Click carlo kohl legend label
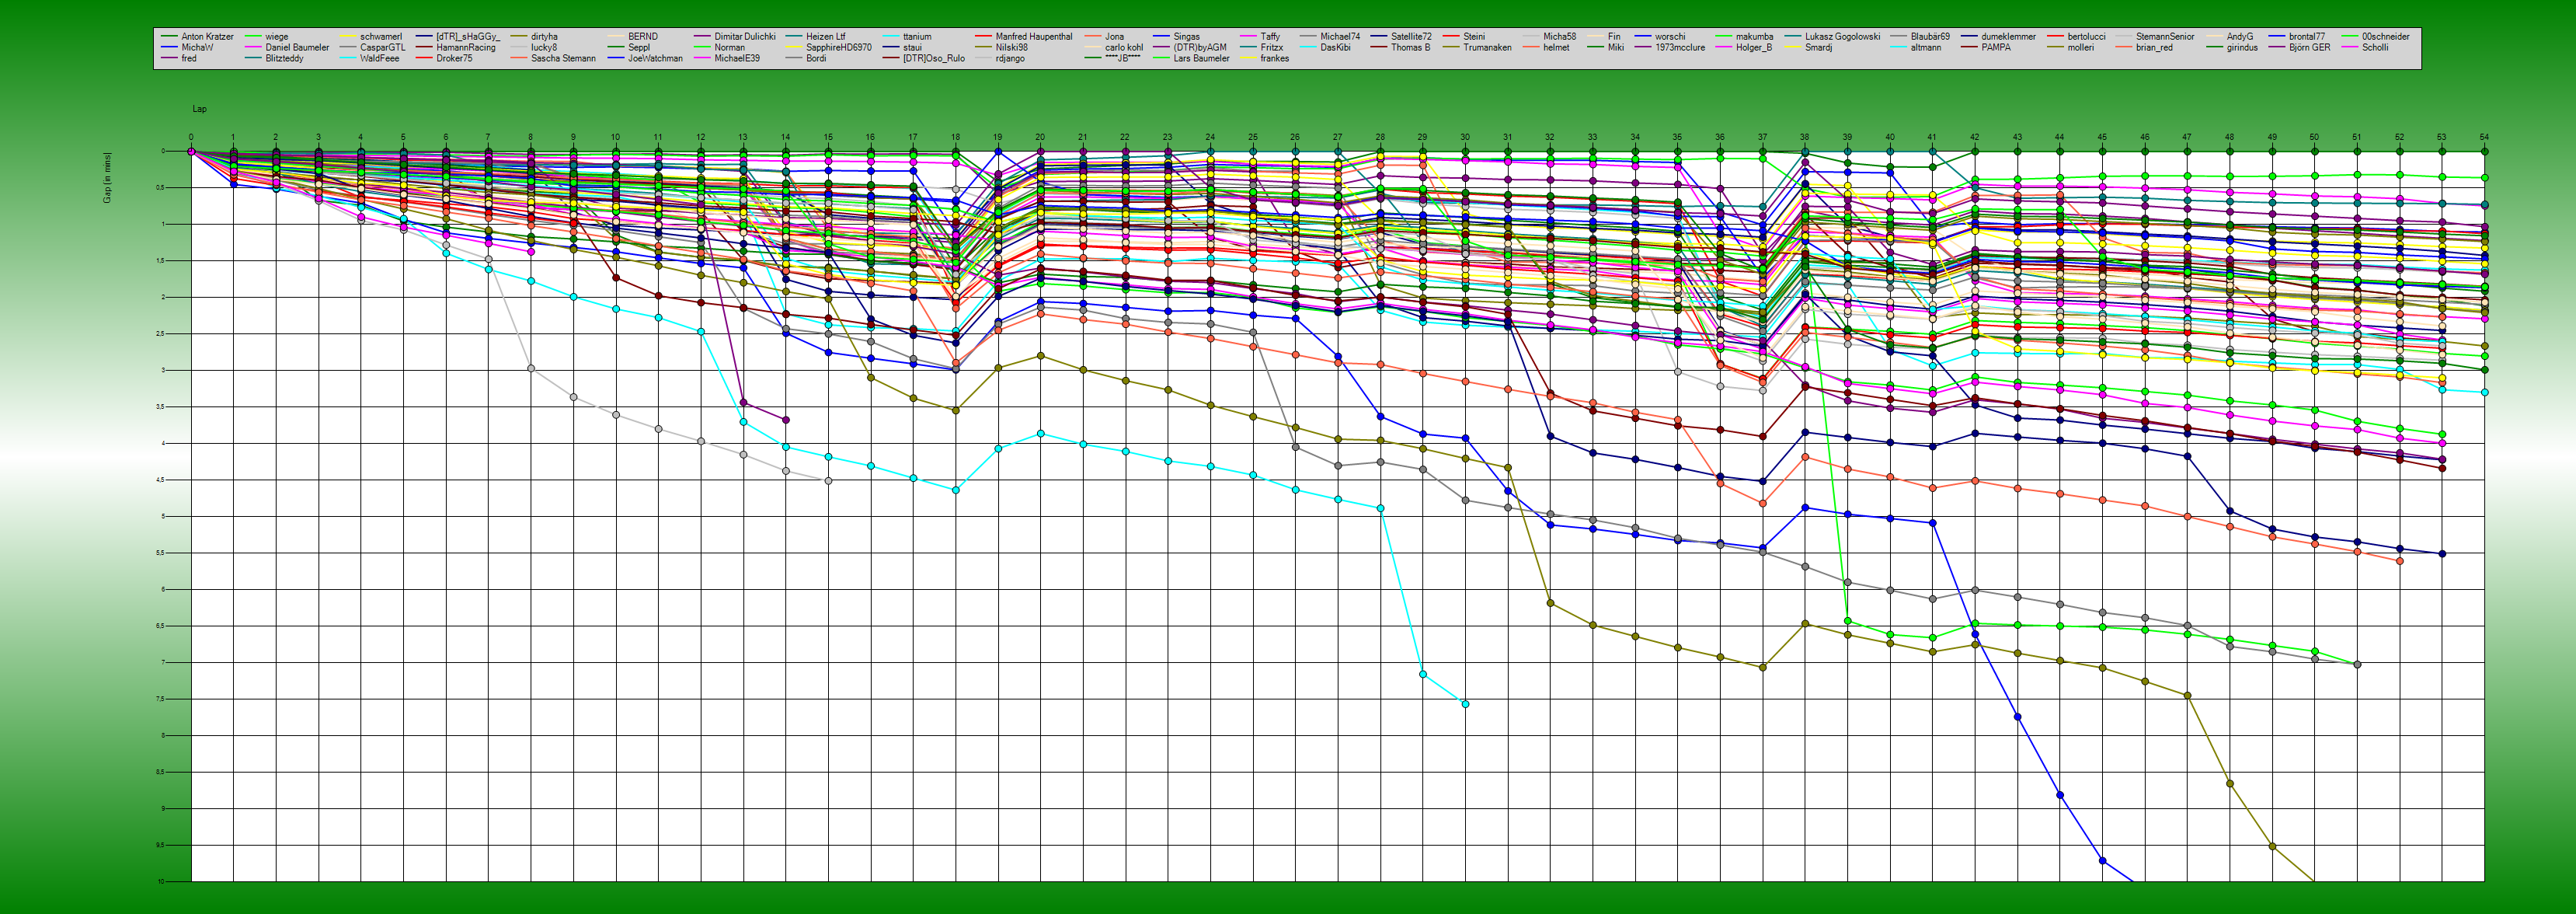 (x=1124, y=48)
